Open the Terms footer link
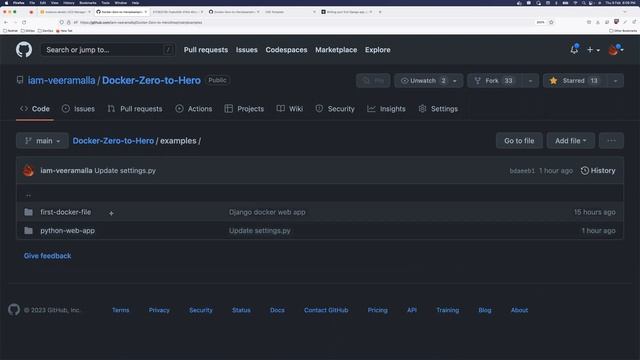 120,310
